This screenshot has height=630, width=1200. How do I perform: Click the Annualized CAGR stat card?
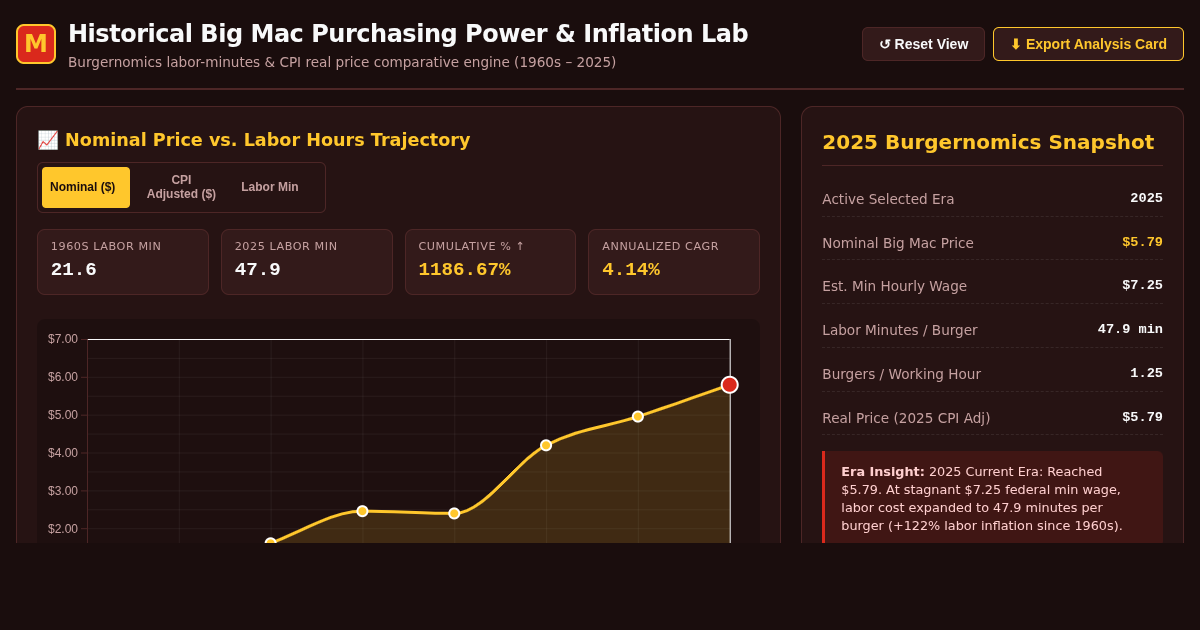tap(674, 262)
